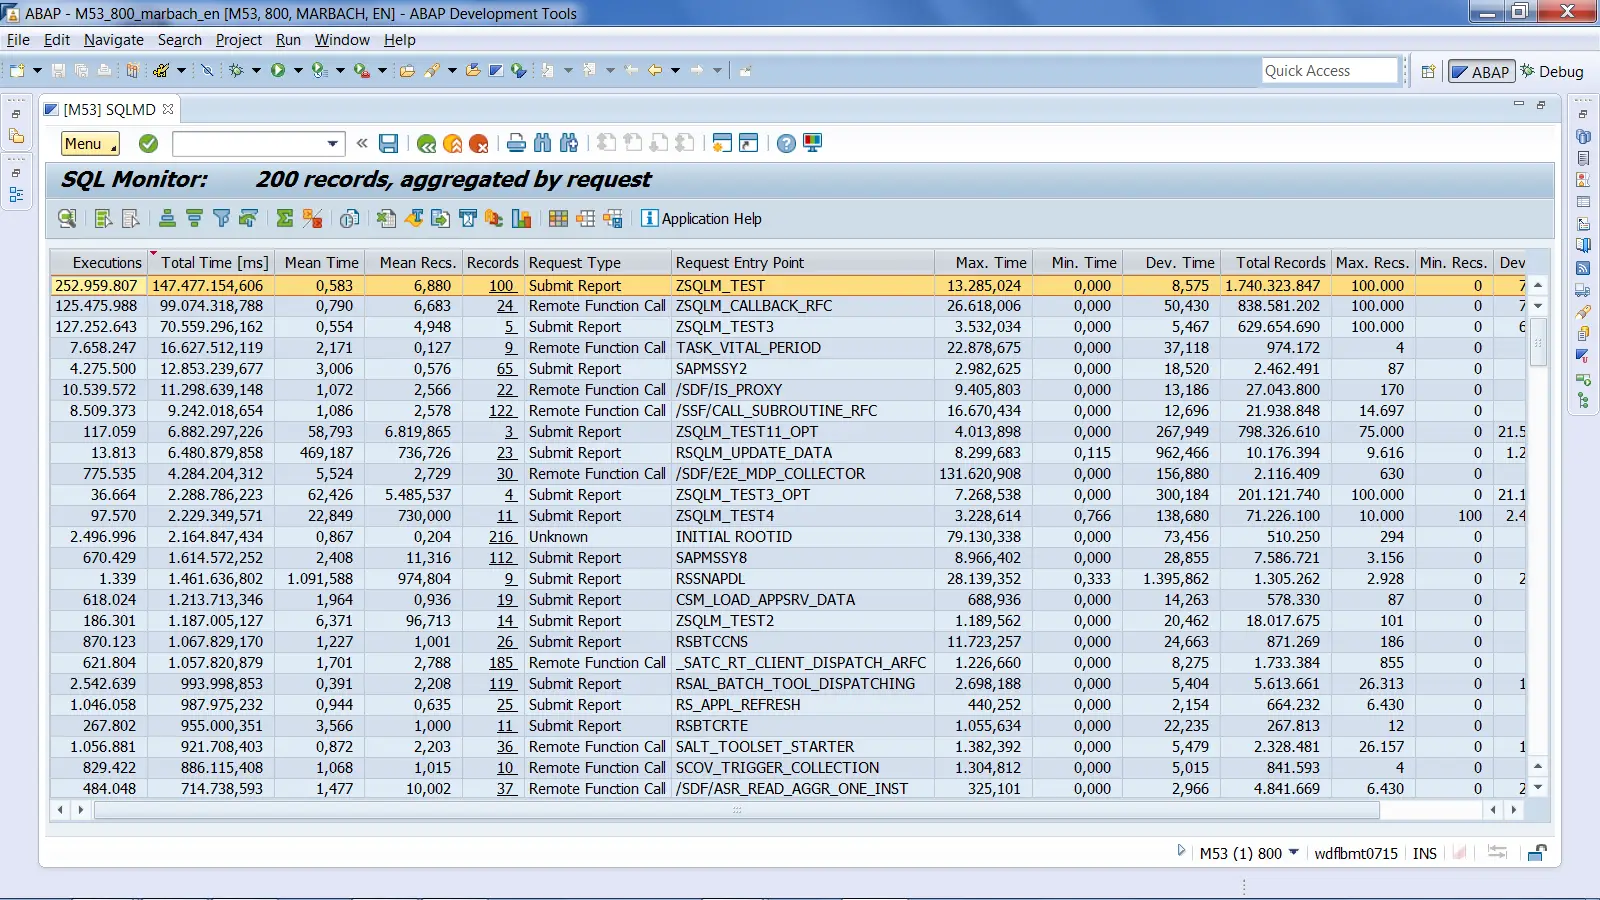Click the red Cancel session icon
Viewport: 1600px width, 900px height.
click(478, 143)
